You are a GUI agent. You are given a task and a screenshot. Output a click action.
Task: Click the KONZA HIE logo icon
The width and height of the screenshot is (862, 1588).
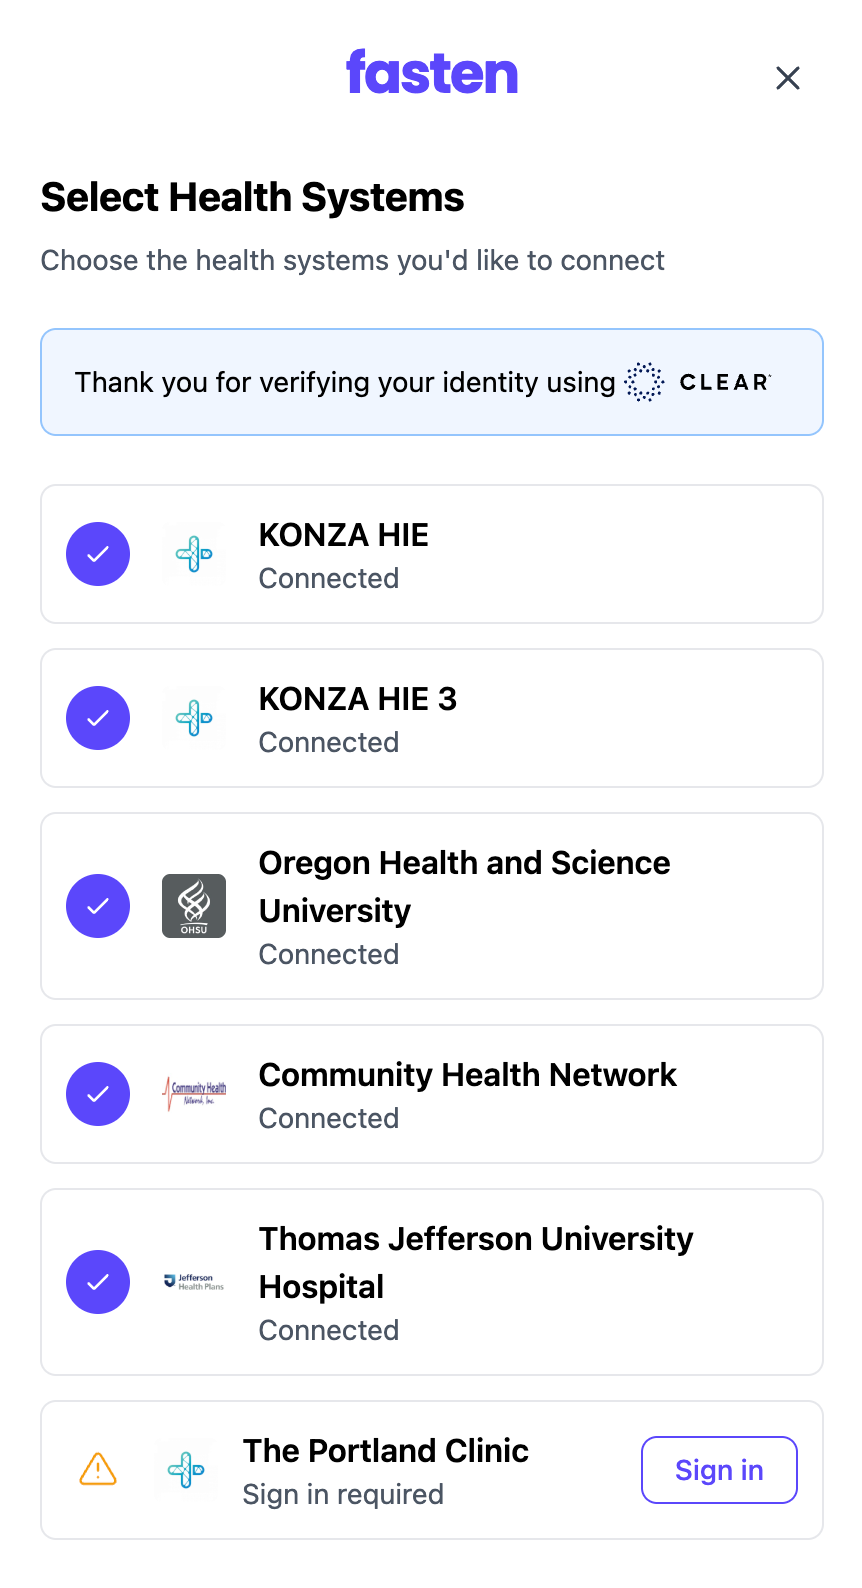[194, 554]
